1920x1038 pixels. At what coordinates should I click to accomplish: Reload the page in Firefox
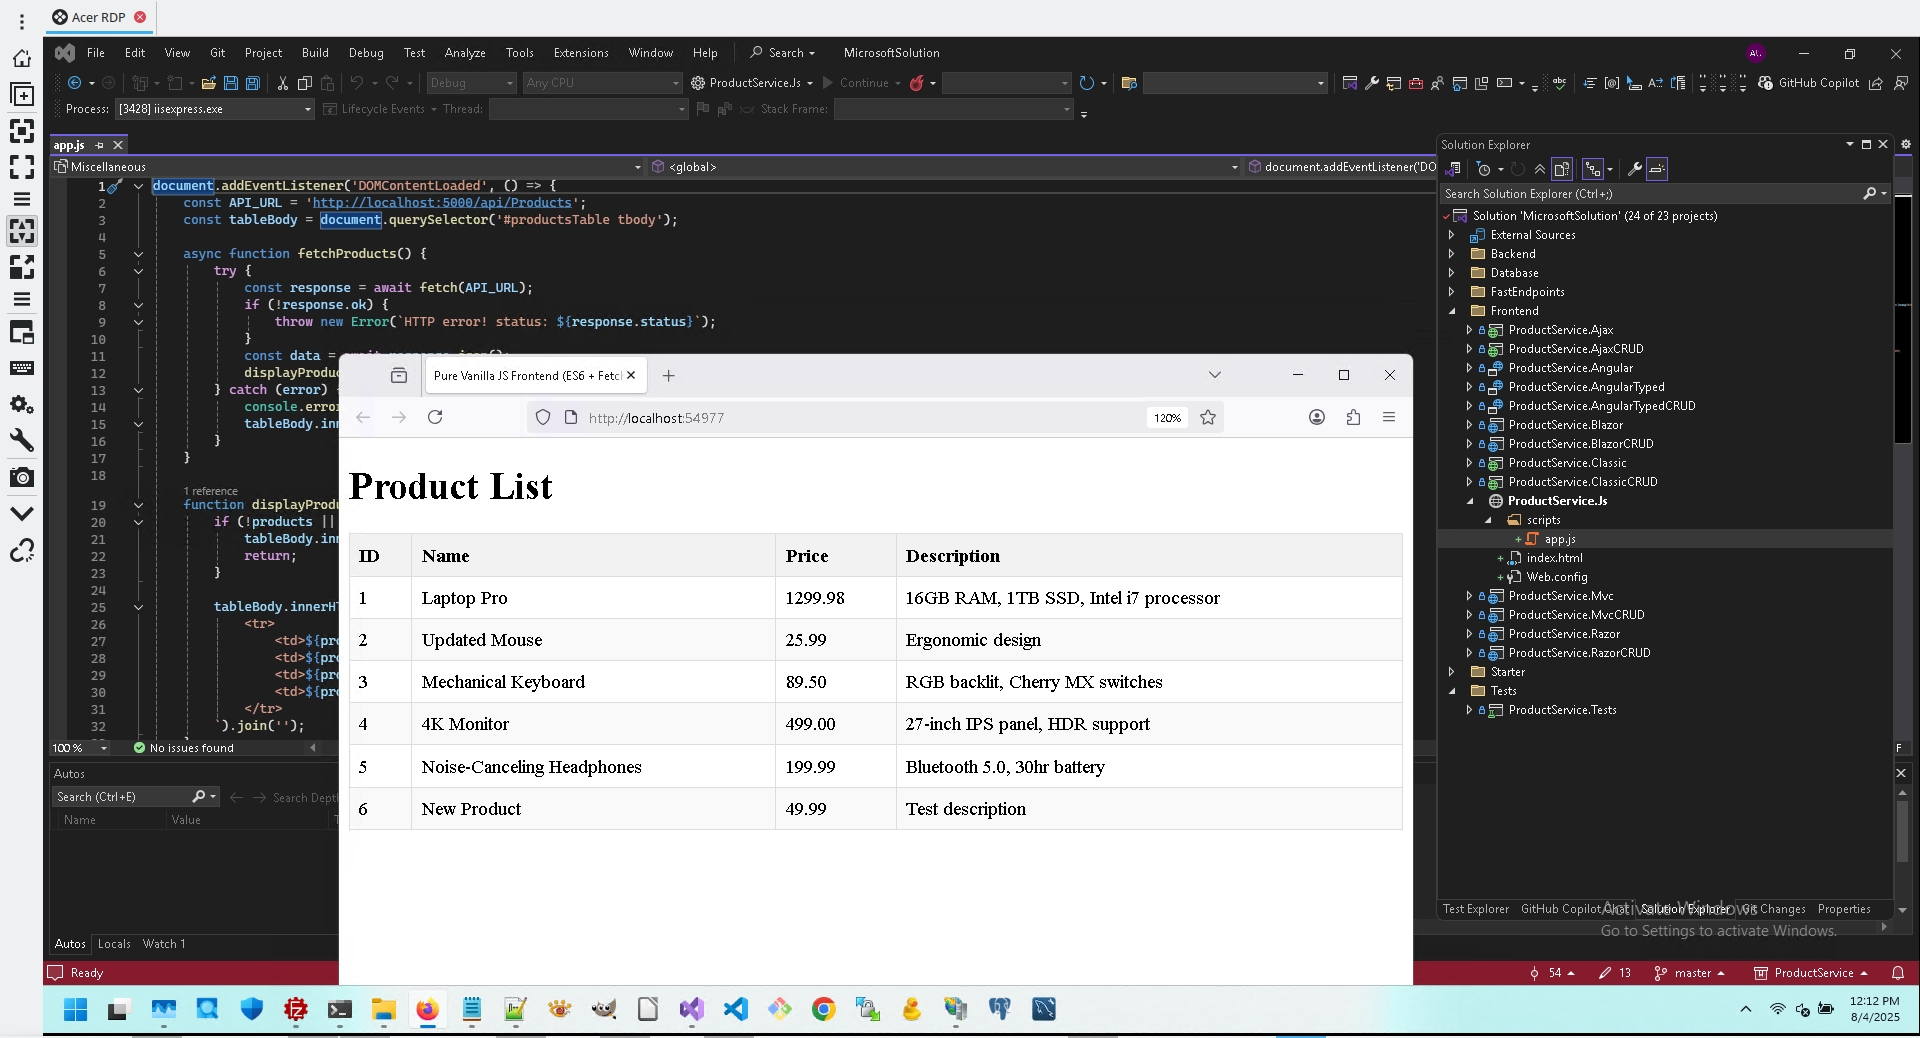coord(435,418)
